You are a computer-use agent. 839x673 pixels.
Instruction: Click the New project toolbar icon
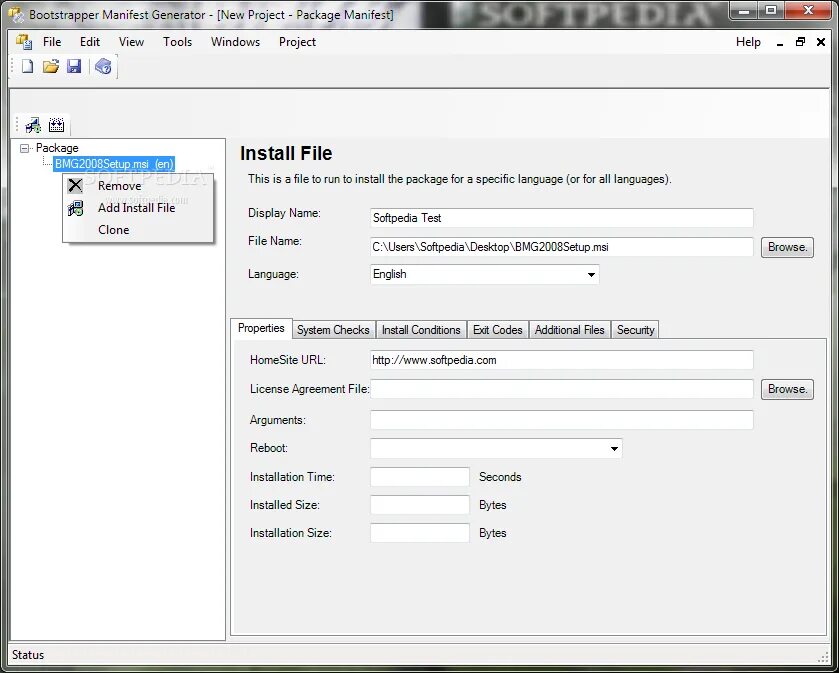(27, 66)
